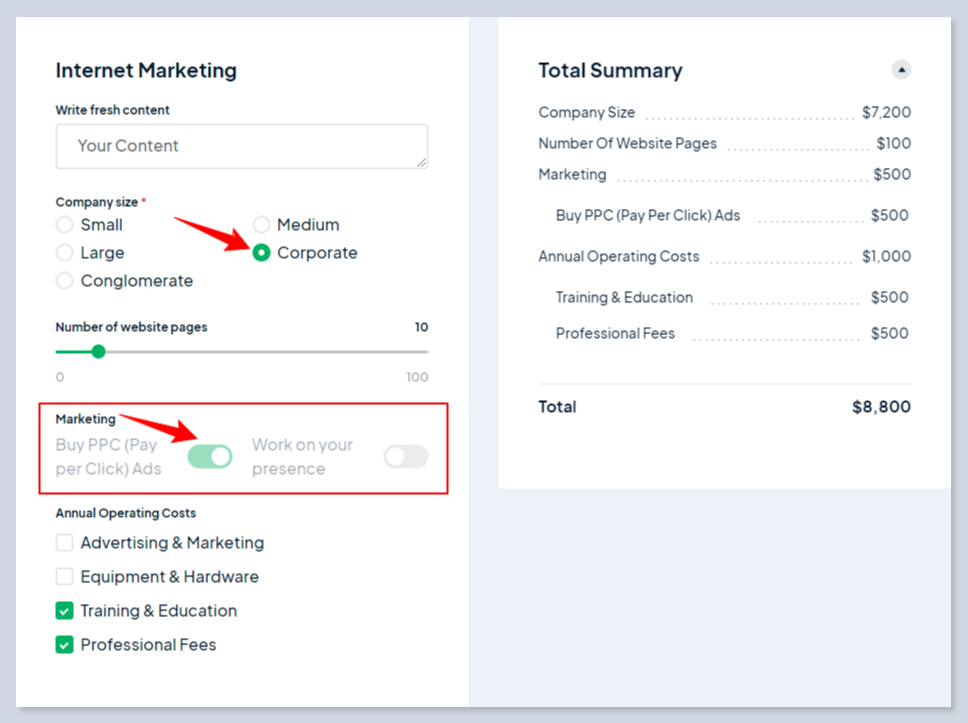The image size is (968, 723).
Task: Click the Total Summary heading
Action: 610,71
